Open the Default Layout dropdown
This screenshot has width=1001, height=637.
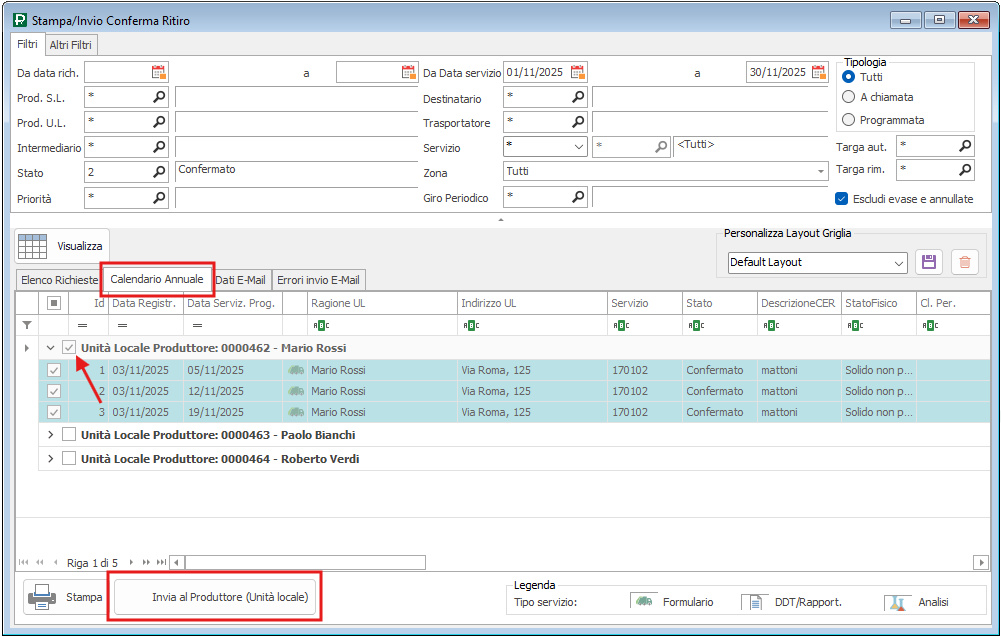click(x=898, y=262)
